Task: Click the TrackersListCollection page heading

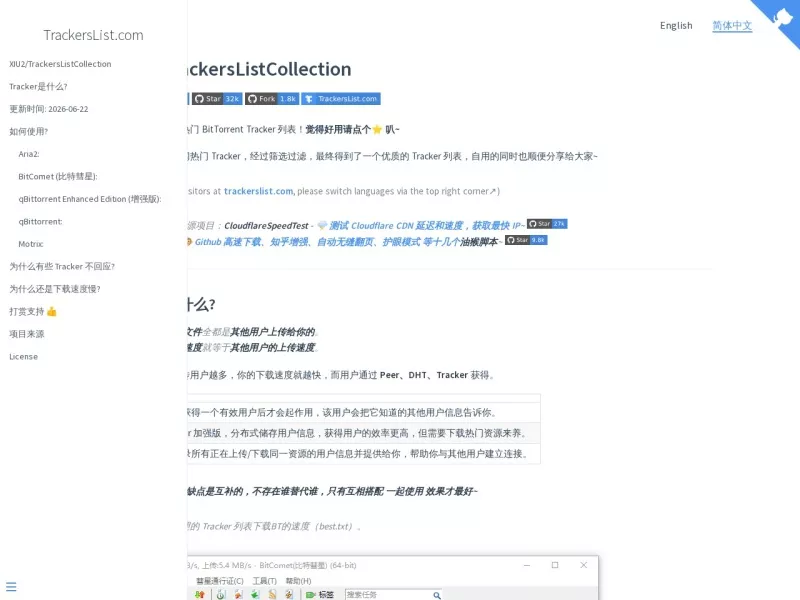Action: pos(269,69)
